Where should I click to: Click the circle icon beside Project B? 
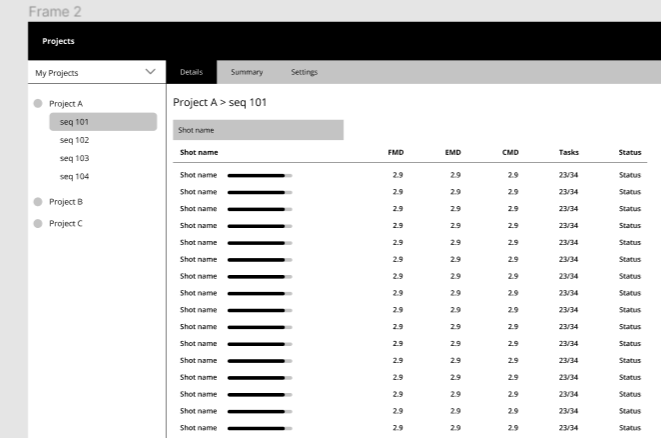38,201
